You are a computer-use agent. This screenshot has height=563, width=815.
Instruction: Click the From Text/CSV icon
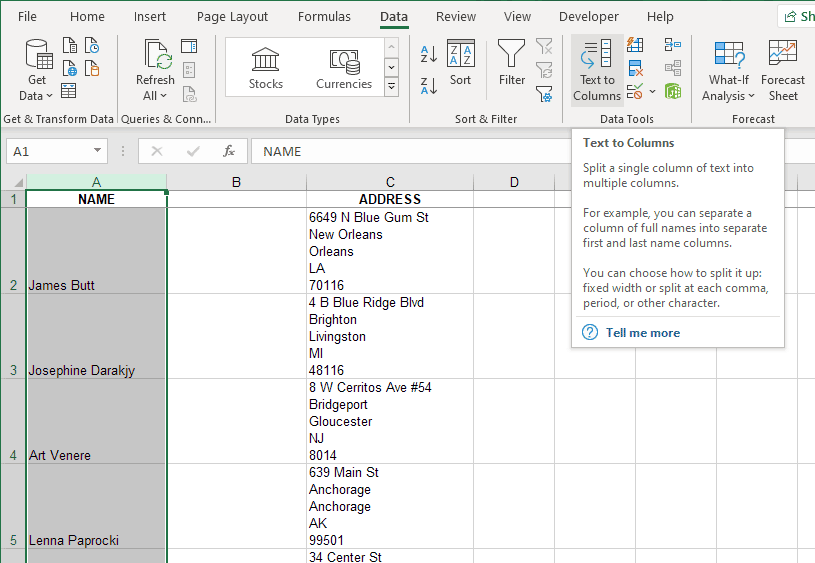pyautogui.click(x=70, y=45)
